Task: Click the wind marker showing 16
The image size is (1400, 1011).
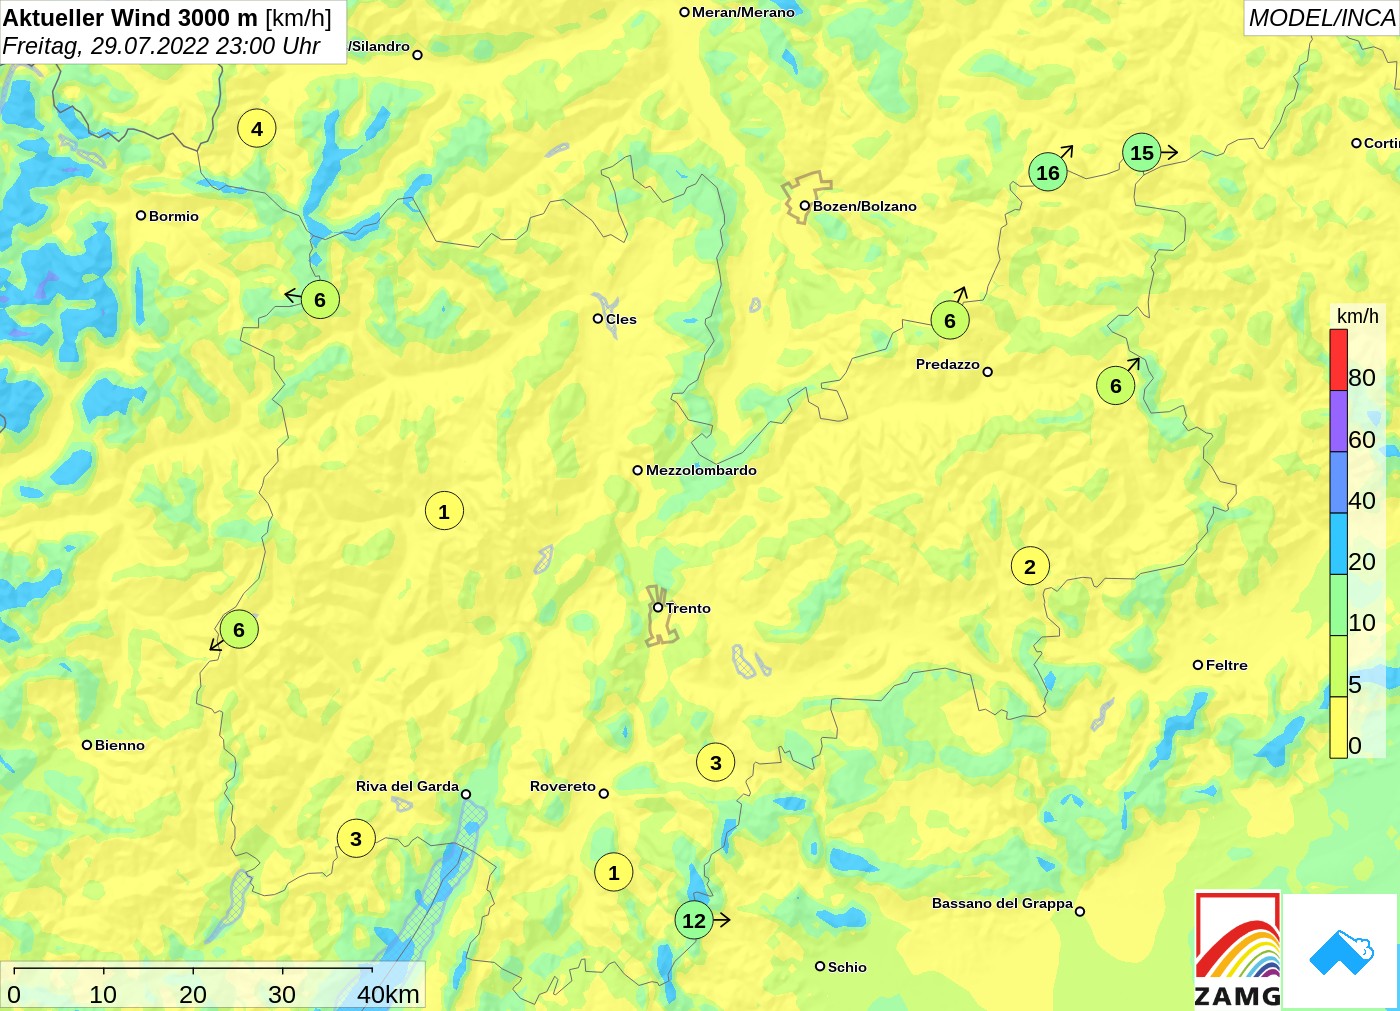Action: tap(1047, 173)
